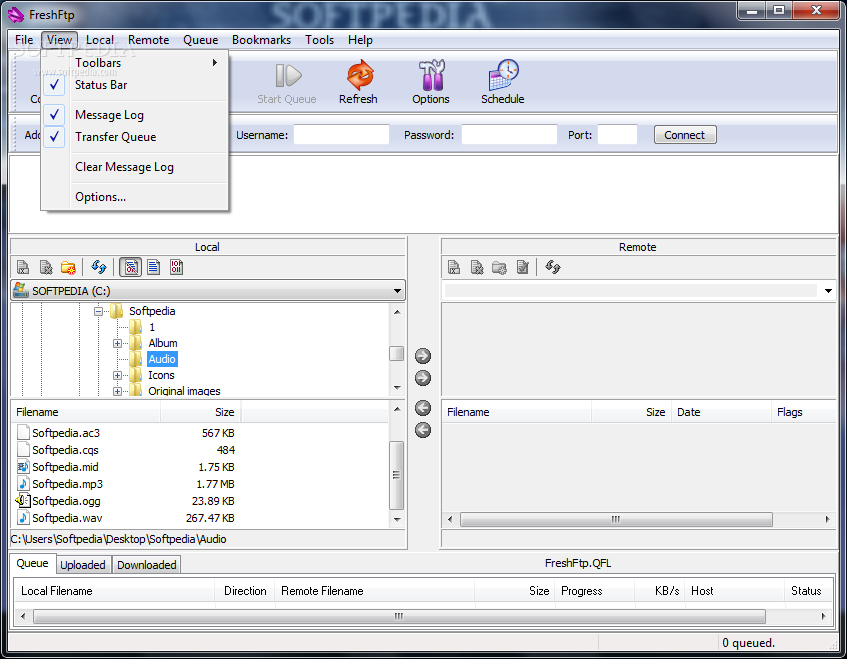847x659 pixels.
Task: Open the Queue menu
Action: [200, 40]
